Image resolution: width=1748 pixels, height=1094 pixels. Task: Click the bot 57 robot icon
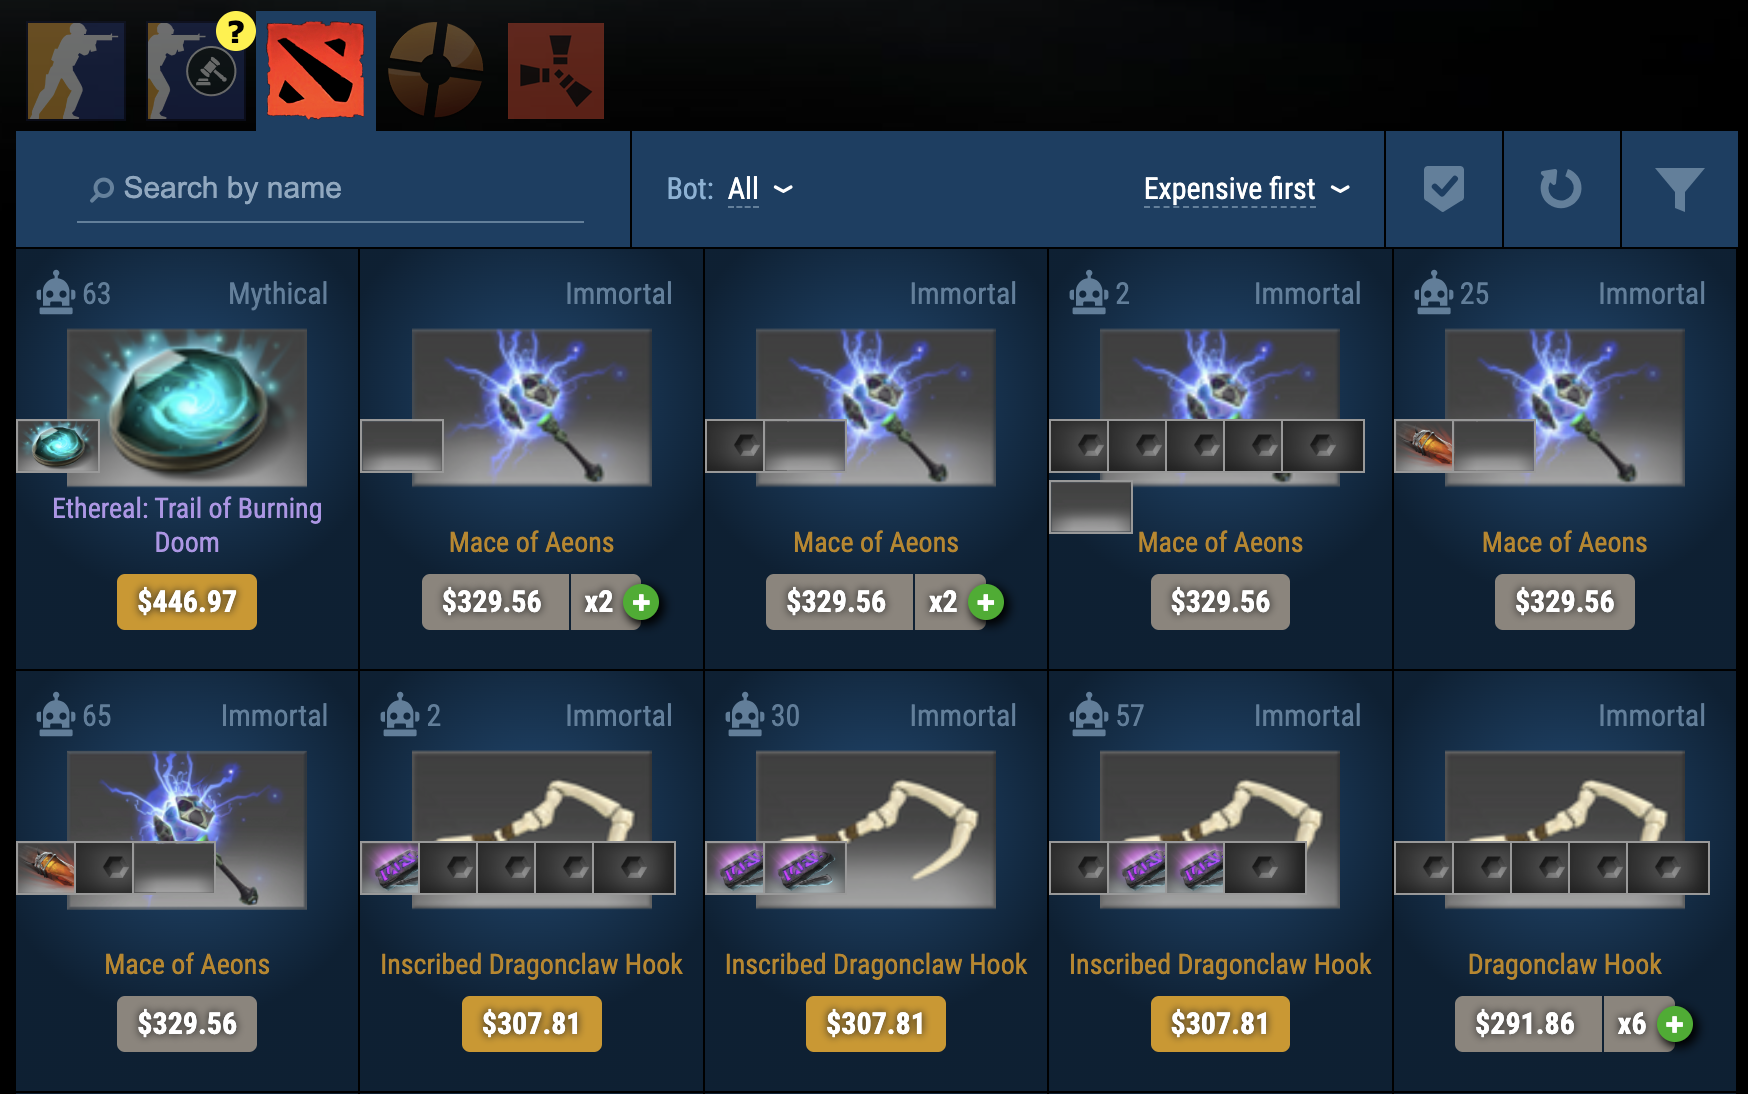coord(1089,715)
